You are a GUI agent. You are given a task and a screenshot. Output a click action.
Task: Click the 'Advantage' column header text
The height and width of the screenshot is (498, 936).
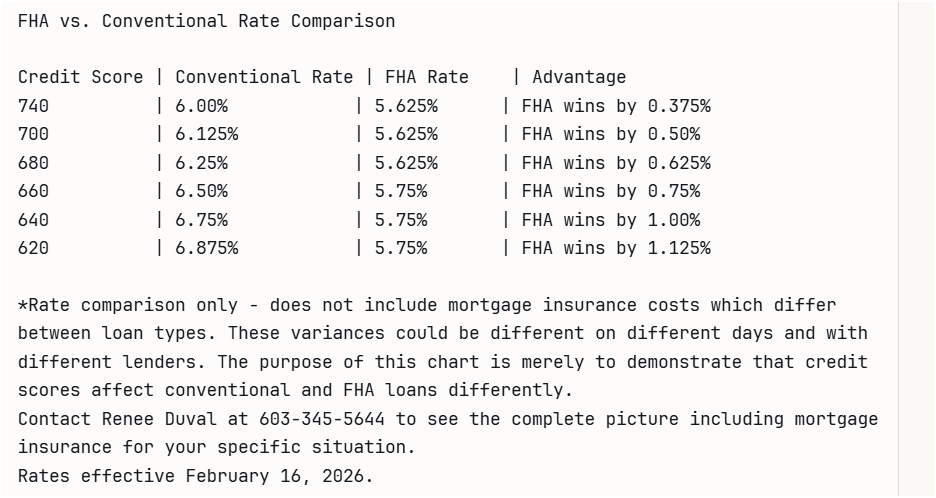579,77
